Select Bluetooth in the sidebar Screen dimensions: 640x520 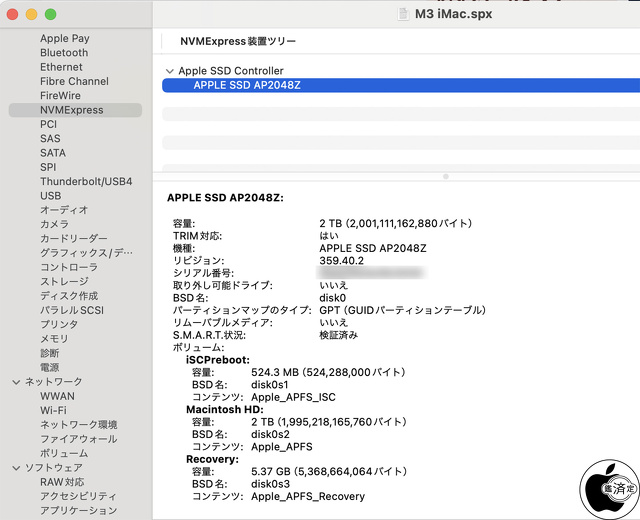pyautogui.click(x=64, y=53)
